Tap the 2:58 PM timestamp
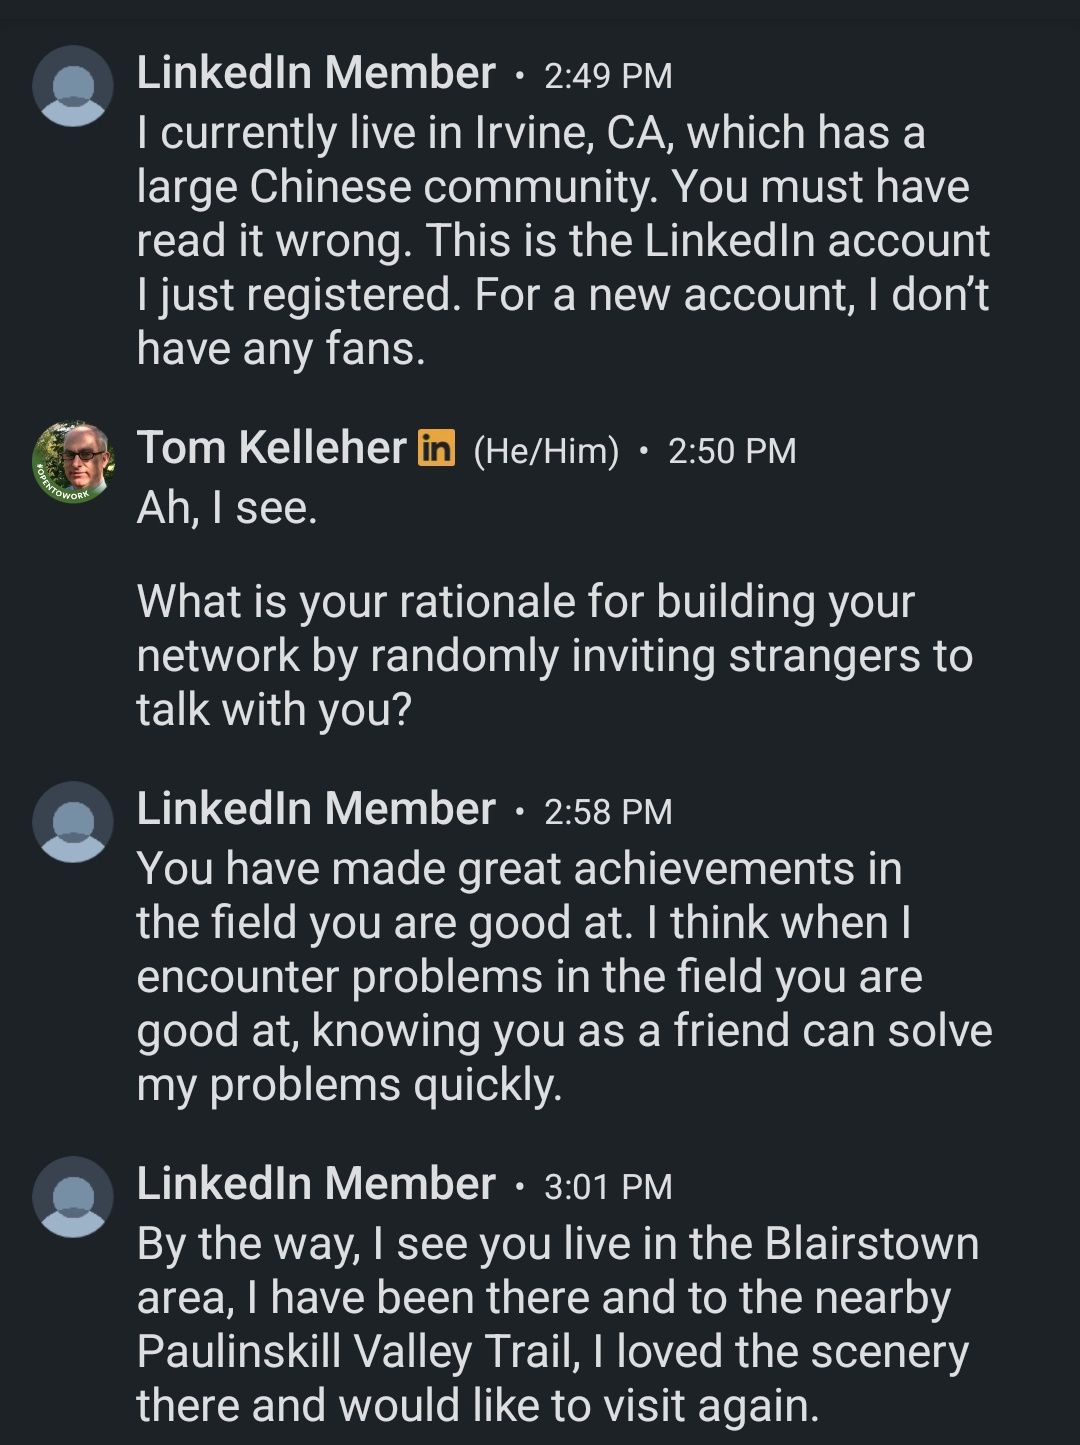The width and height of the screenshot is (1080, 1445). coord(608,812)
